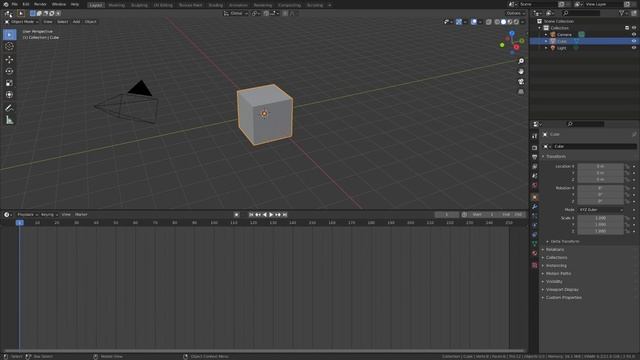Toggle the Collection exclude checkbox in outliner
This screenshot has width=640, height=360.
pyautogui.click(x=627, y=28)
